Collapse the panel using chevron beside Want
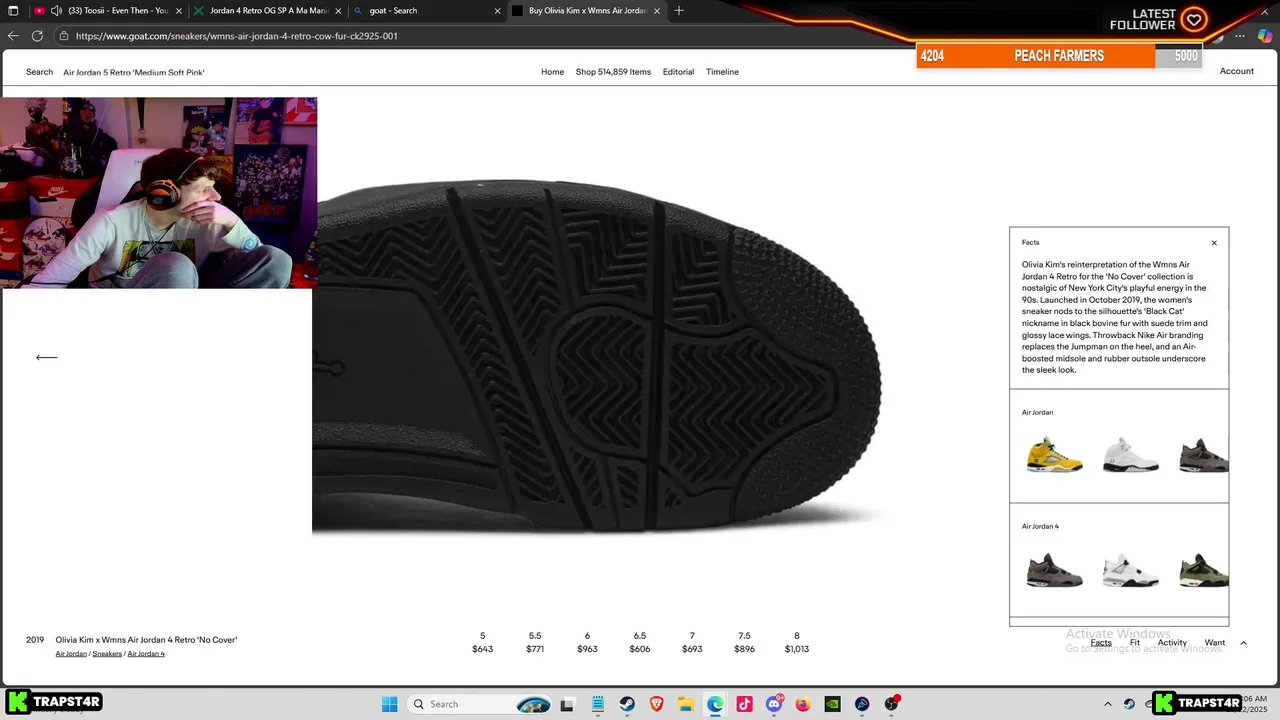The height and width of the screenshot is (720, 1280). tap(1243, 643)
